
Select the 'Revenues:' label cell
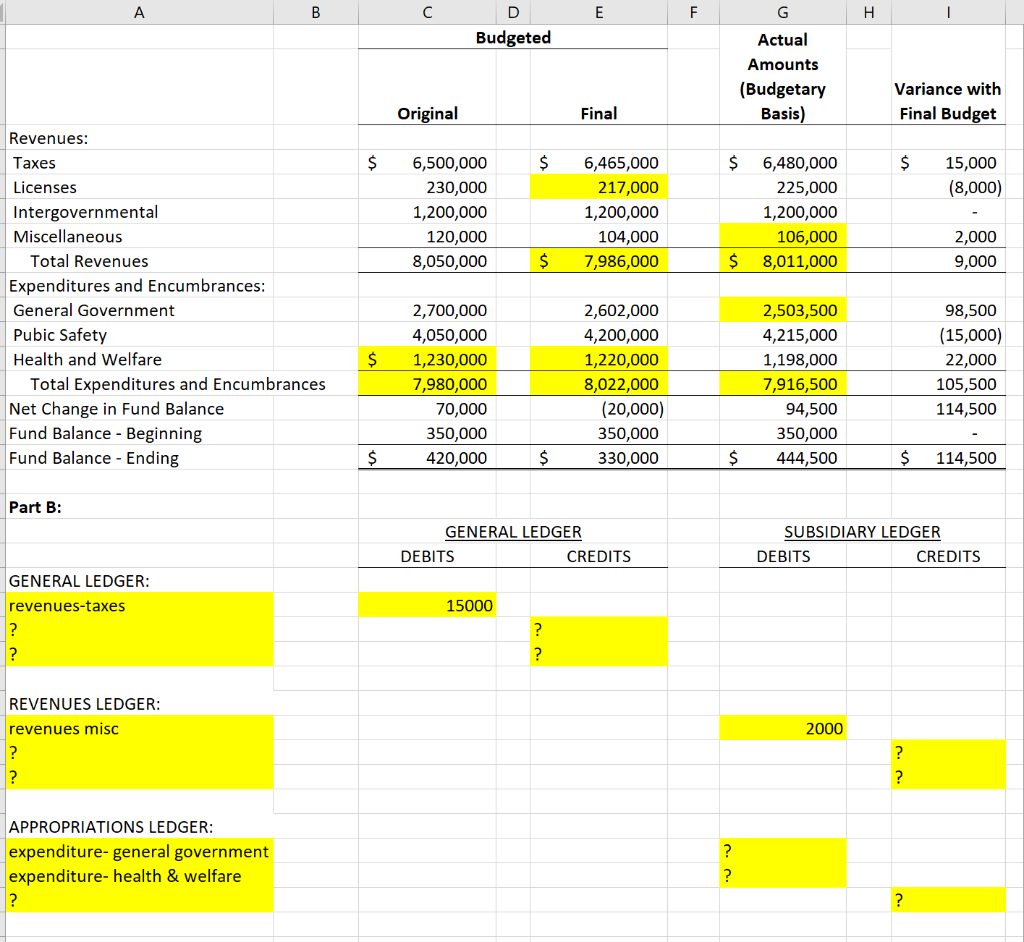[48, 138]
